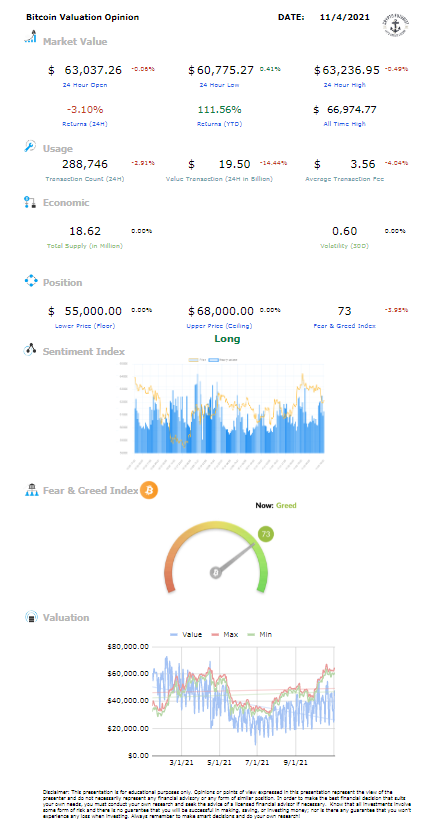Click the Min legend green swatch
This screenshot has height=837, width=440.
250,635
